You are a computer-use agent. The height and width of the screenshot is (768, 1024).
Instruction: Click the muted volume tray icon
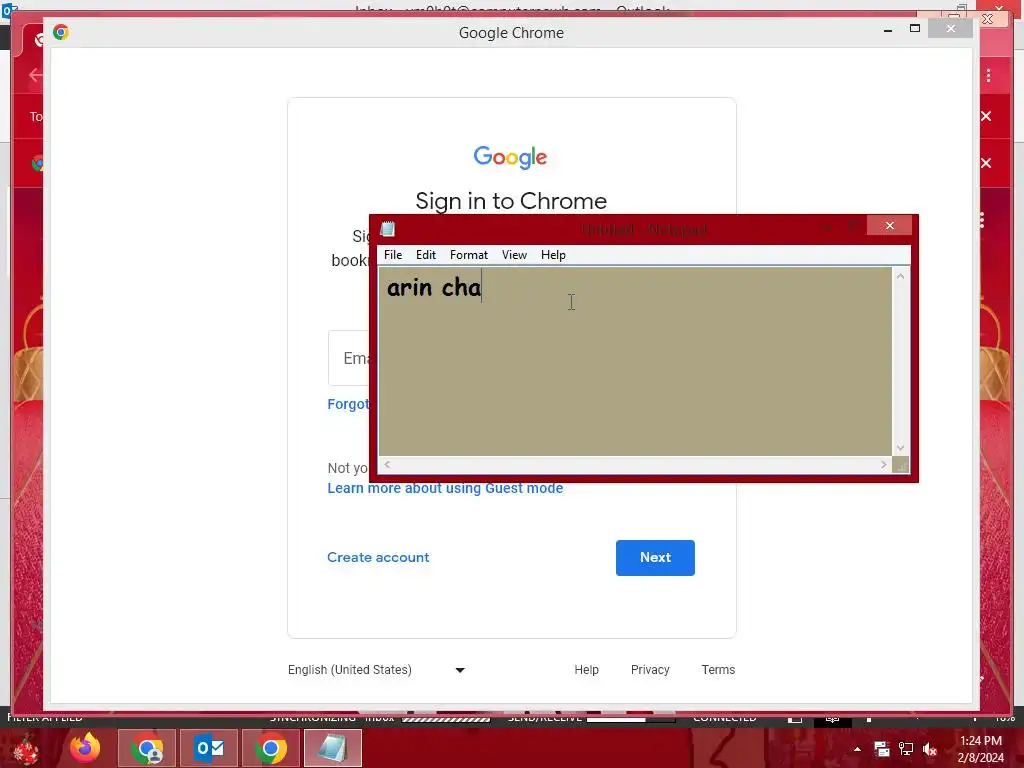tap(930, 749)
